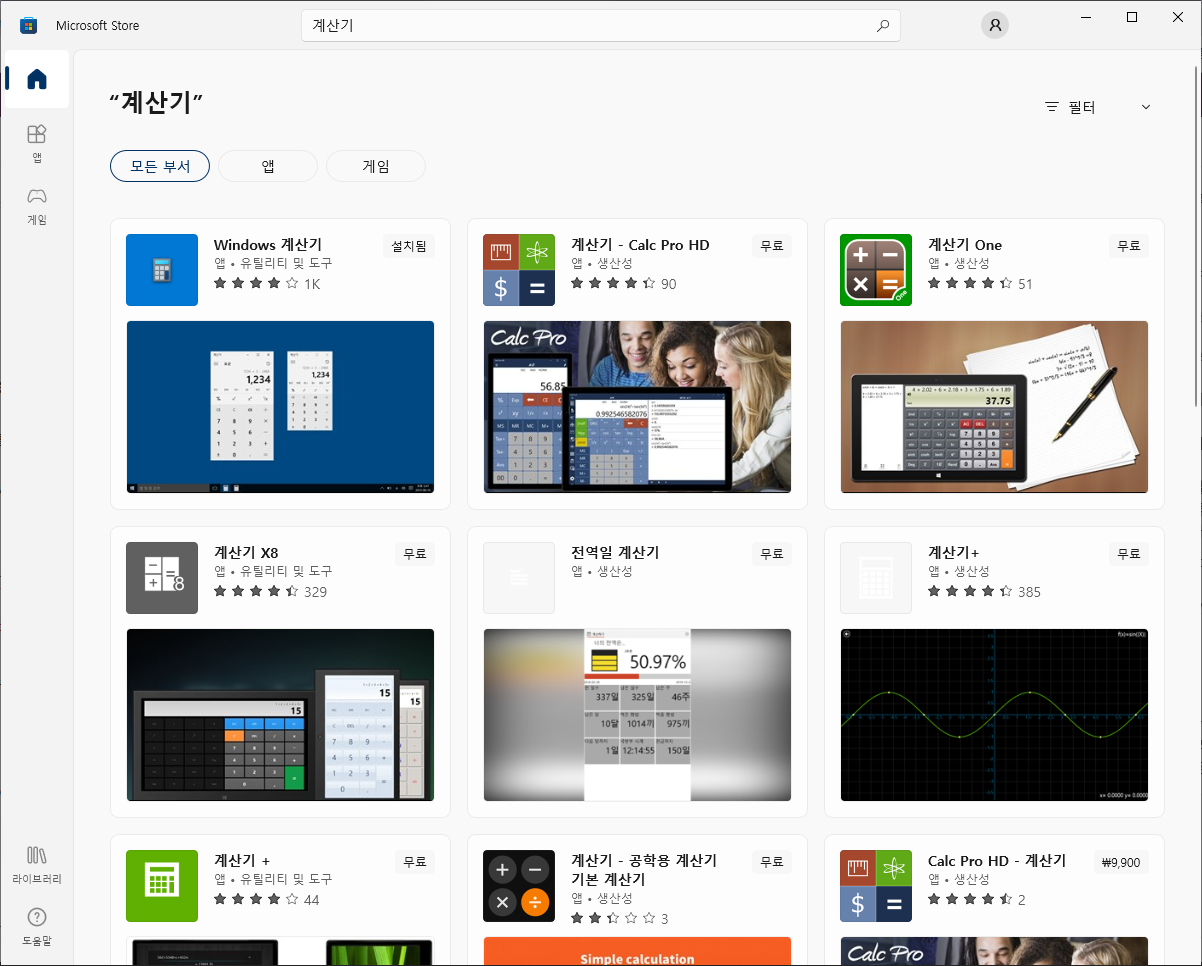Image resolution: width=1202 pixels, height=966 pixels.
Task: Enable the 앱 results filter
Action: click(x=267, y=166)
